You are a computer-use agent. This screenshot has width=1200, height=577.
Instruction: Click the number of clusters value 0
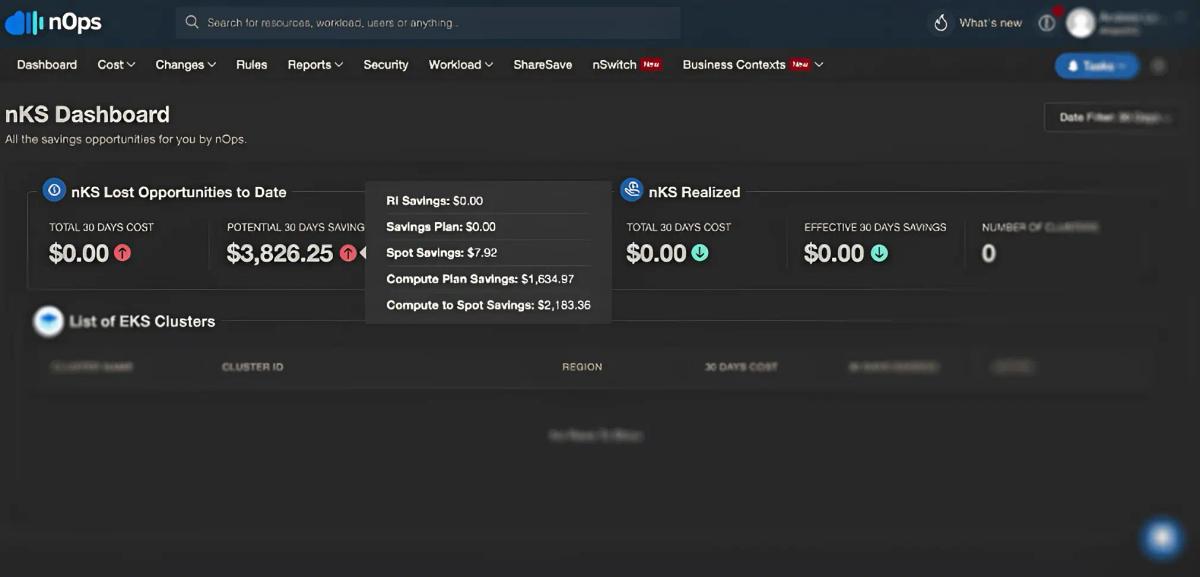tap(989, 254)
